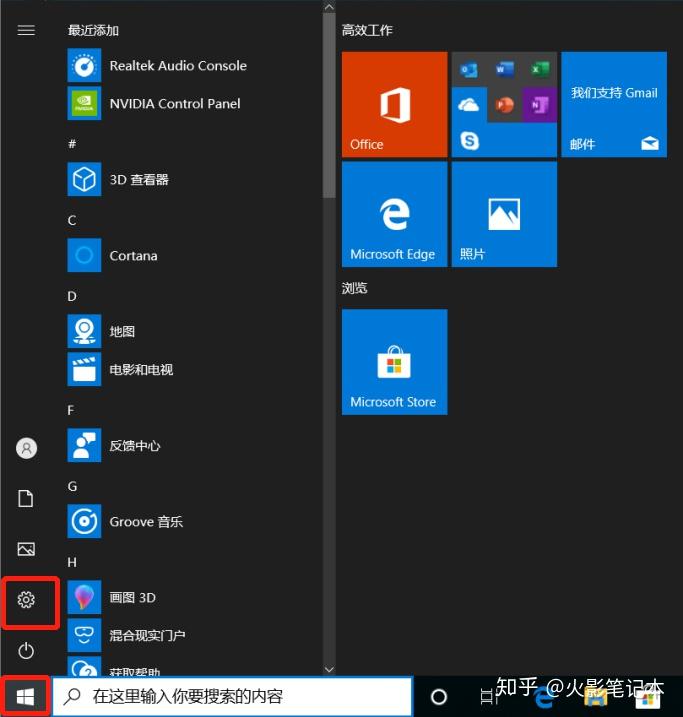Viewport: 683px width, 717px height.
Task: Open Skype from Office apps tile
Action: (469, 140)
